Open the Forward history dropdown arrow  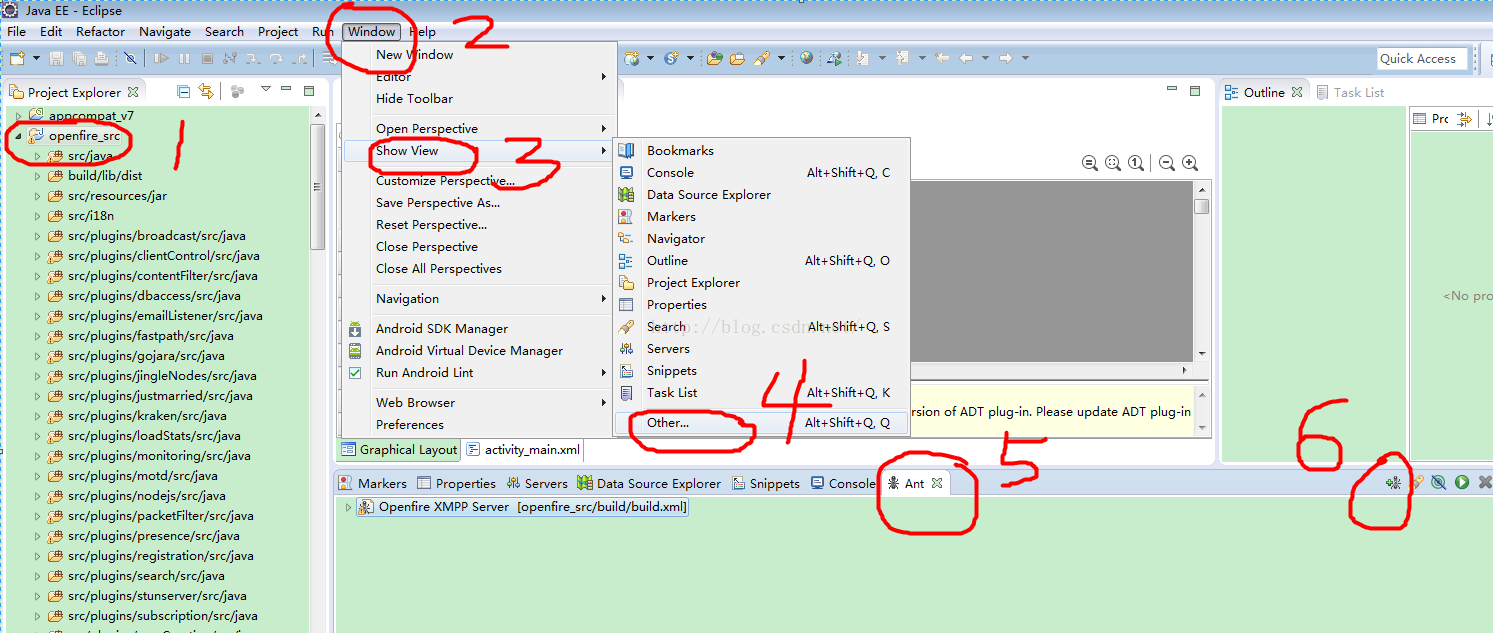[x=1025, y=58]
